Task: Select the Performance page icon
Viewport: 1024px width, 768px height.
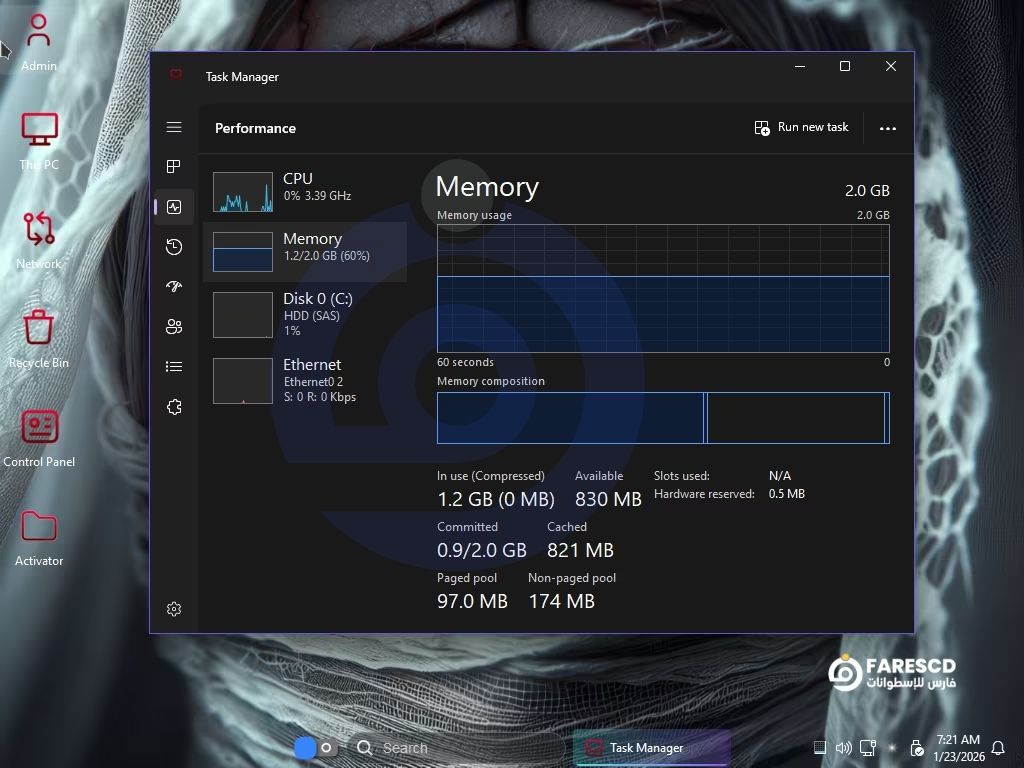Action: click(x=174, y=207)
